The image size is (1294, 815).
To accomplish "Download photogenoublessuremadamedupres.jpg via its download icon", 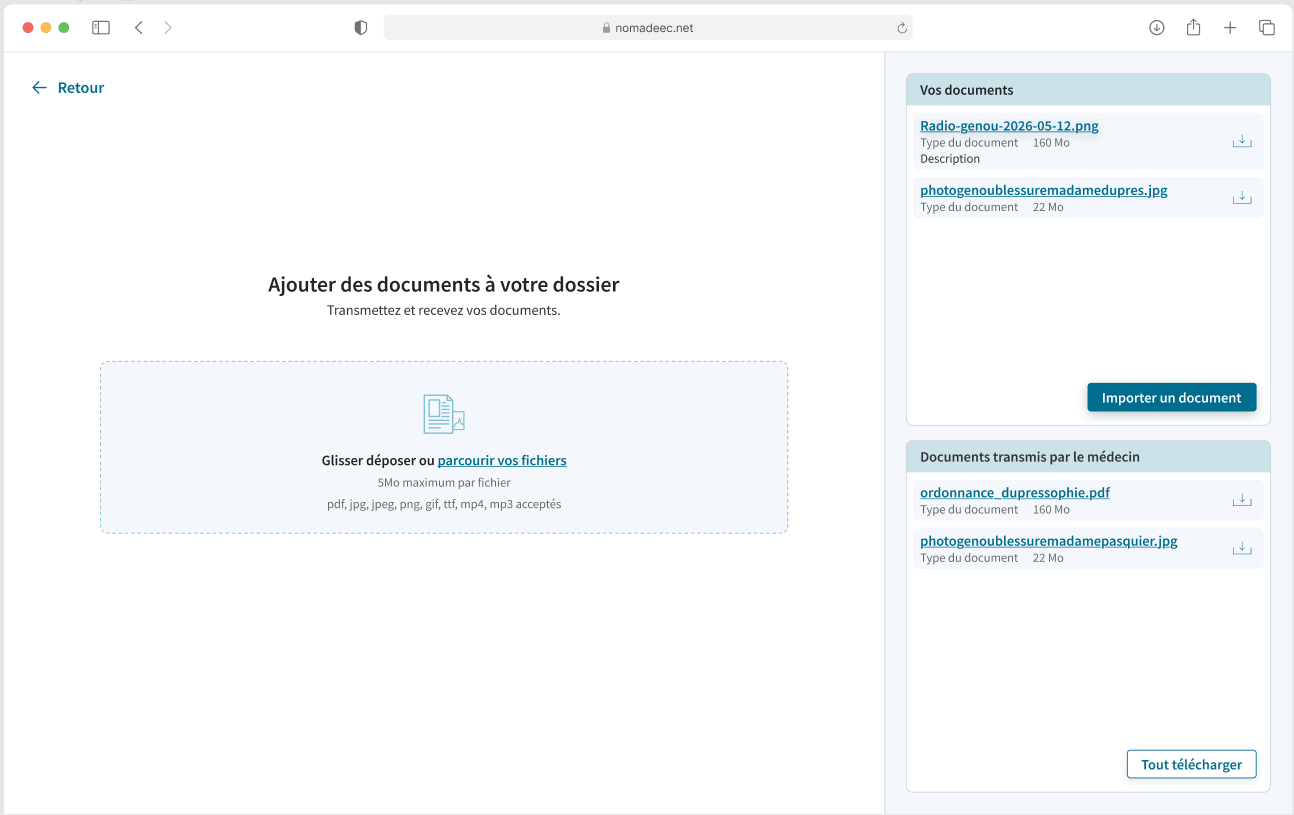I will [x=1242, y=197].
